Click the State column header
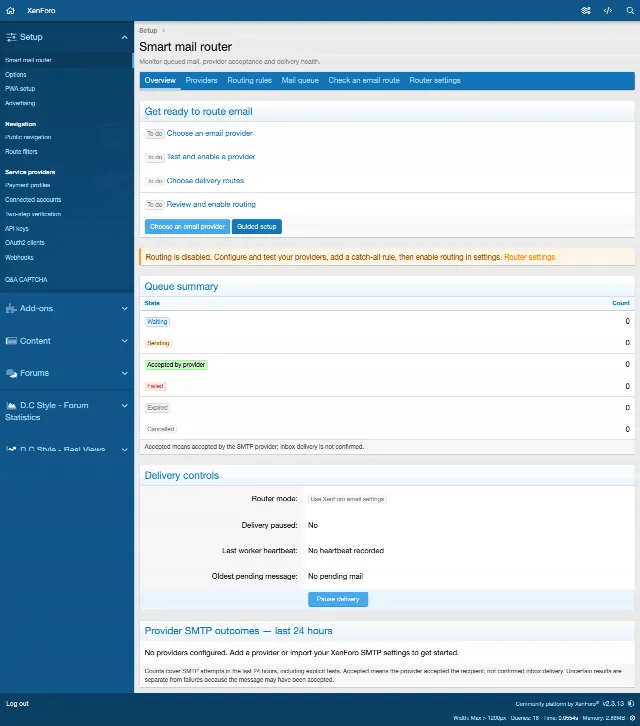640x726 pixels. tap(152, 303)
